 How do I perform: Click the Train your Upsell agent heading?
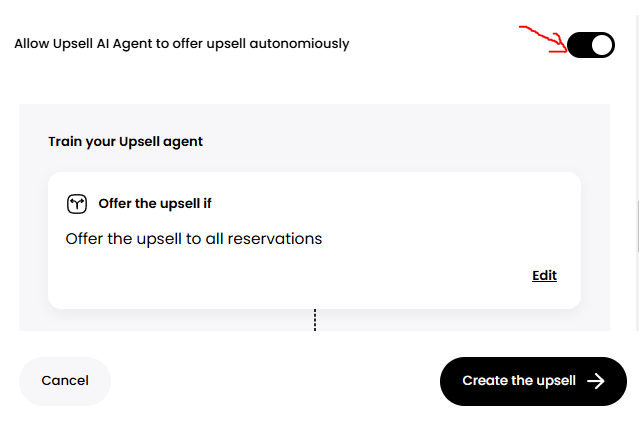tap(125, 141)
